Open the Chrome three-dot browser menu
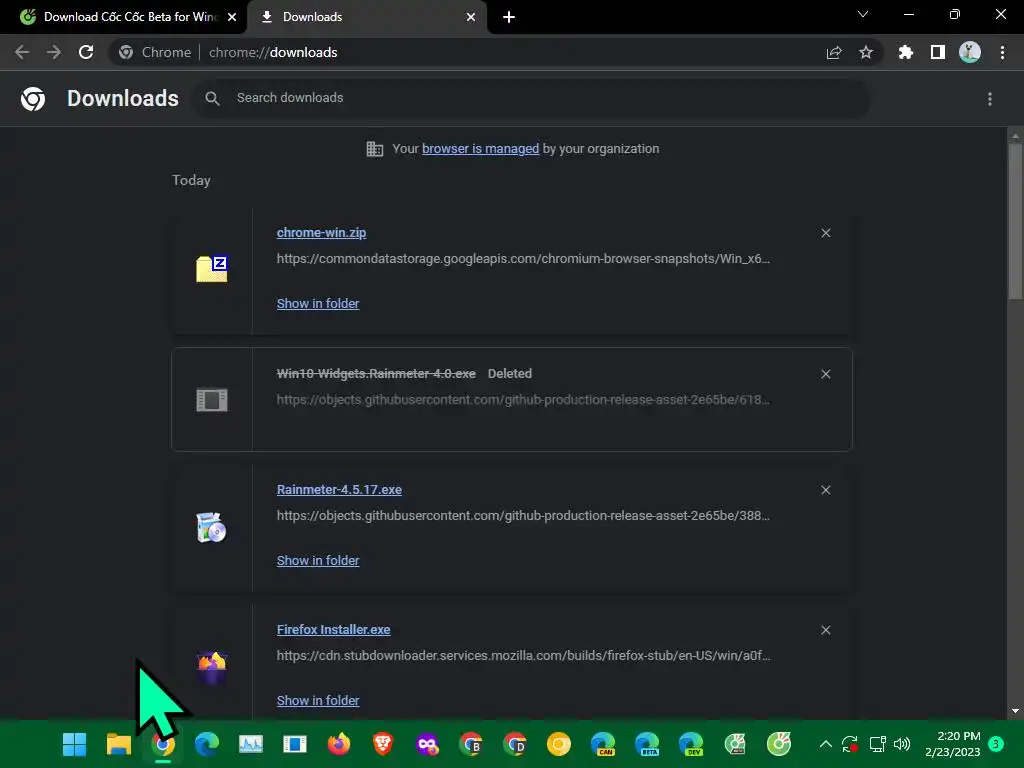Viewport: 1024px width, 768px height. coord(1002,52)
